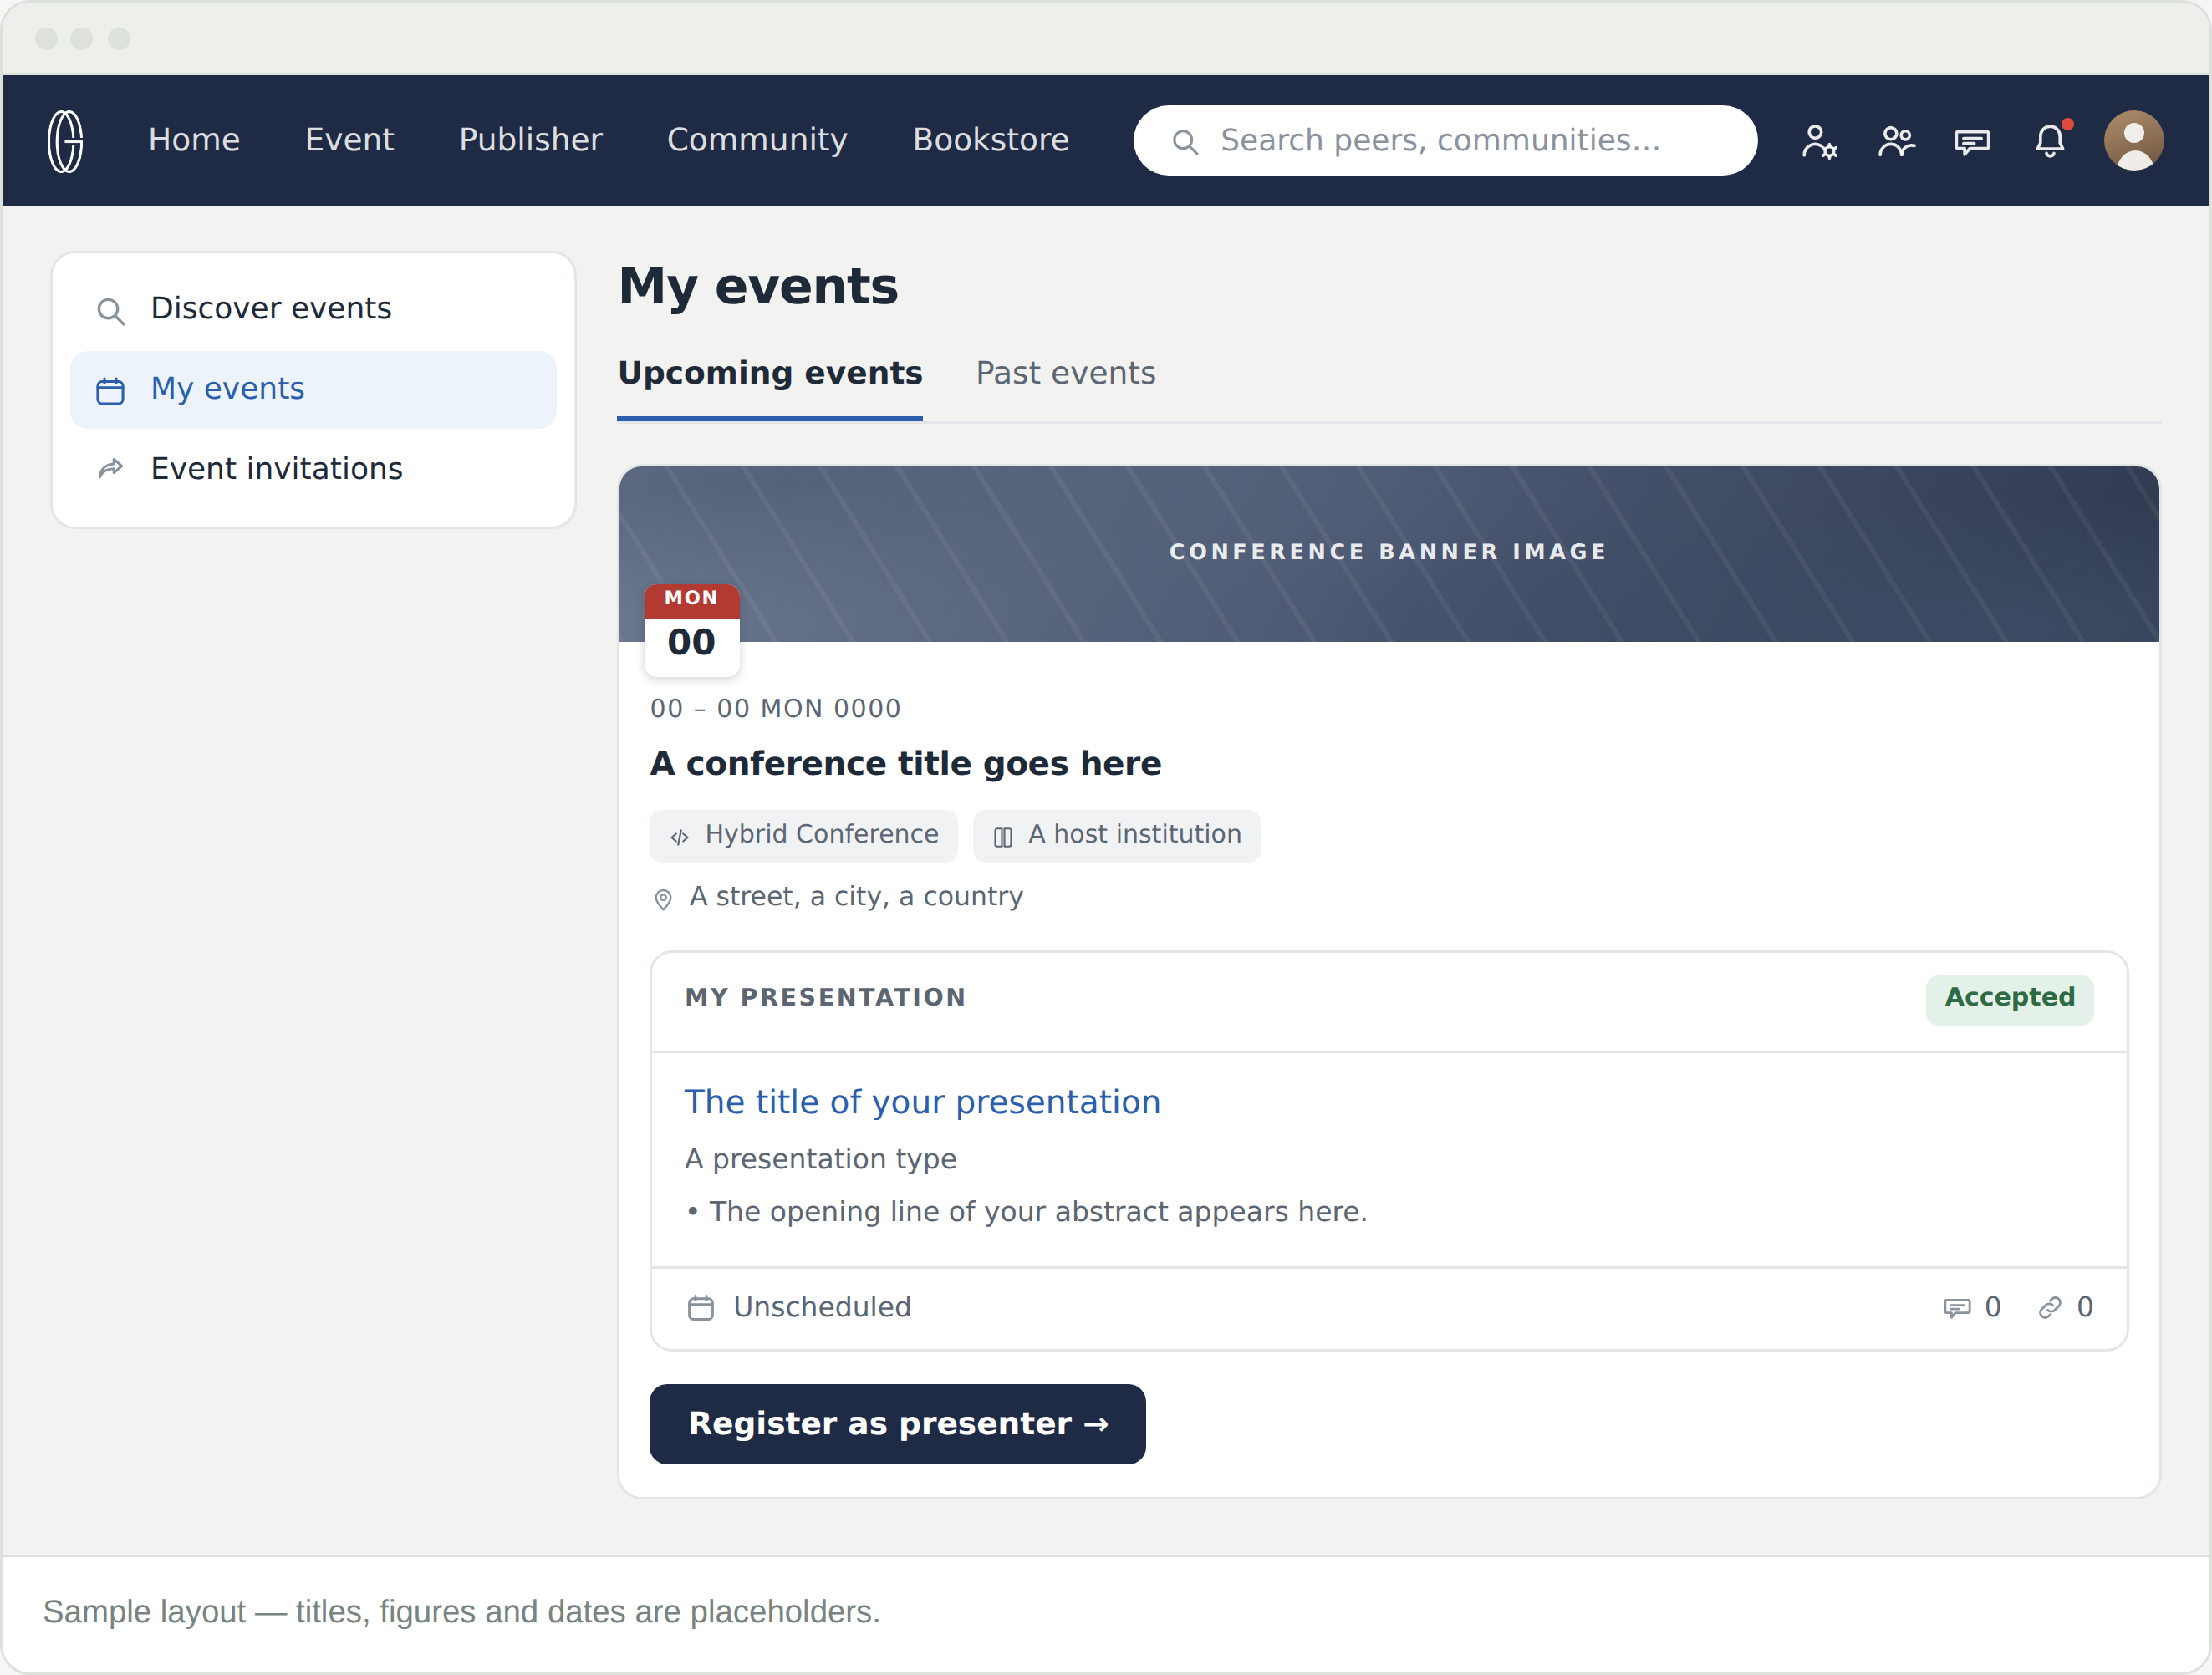
Task: Open the messages chat icon
Action: tap(1972, 141)
